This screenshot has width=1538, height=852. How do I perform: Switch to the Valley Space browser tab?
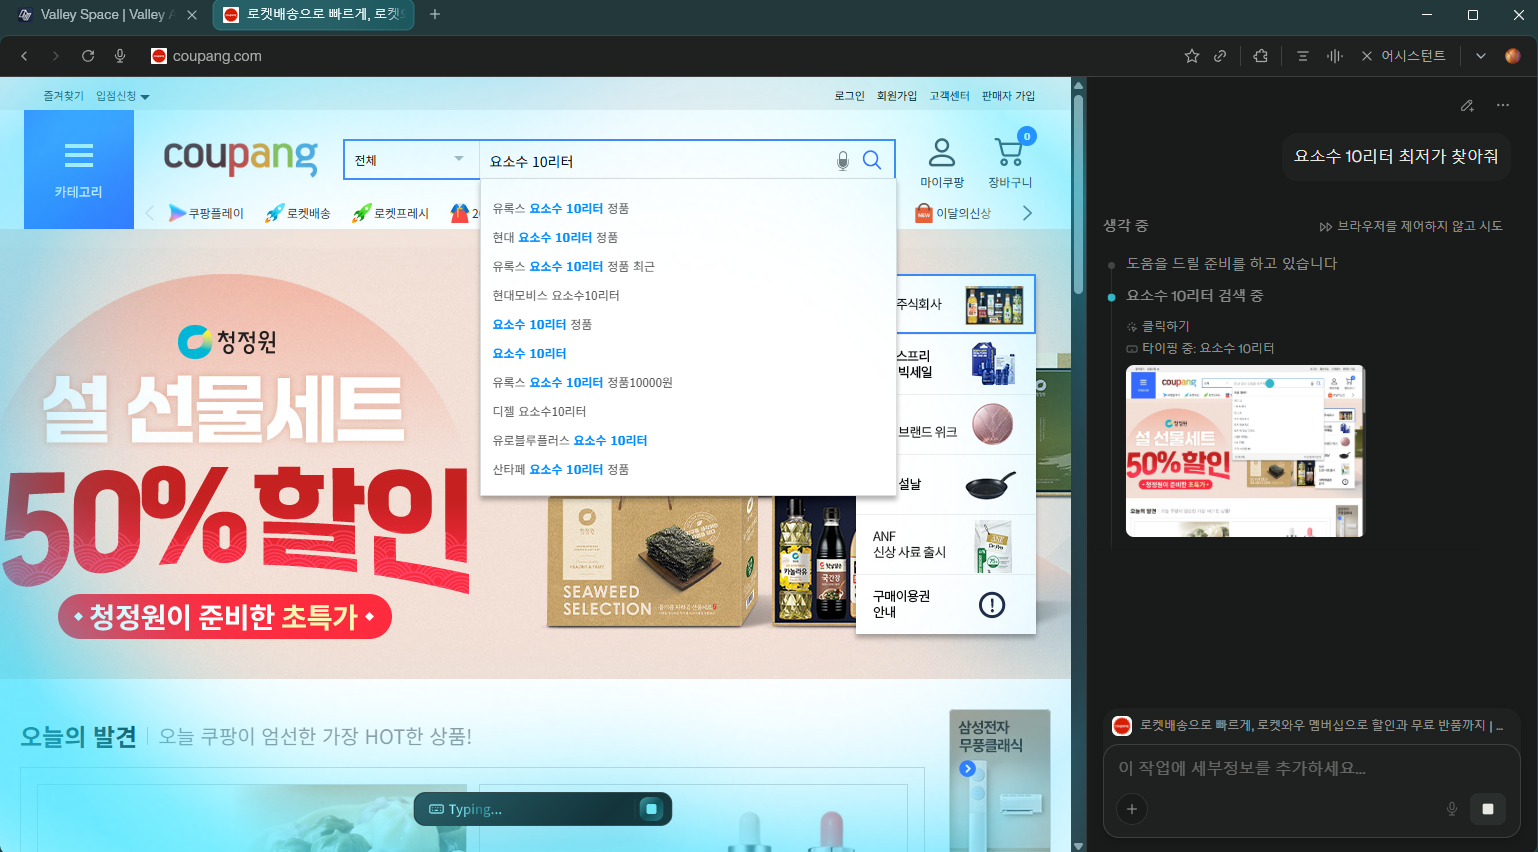tap(103, 15)
